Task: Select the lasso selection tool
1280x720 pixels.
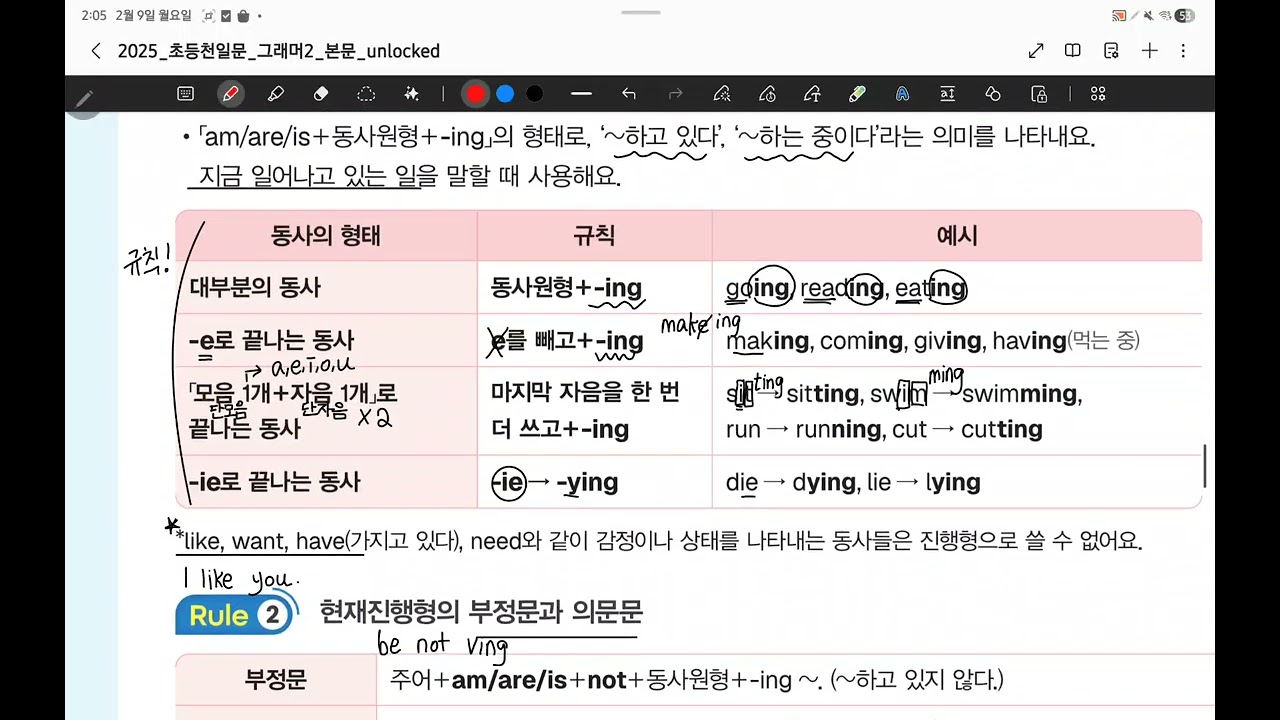Action: click(366, 94)
